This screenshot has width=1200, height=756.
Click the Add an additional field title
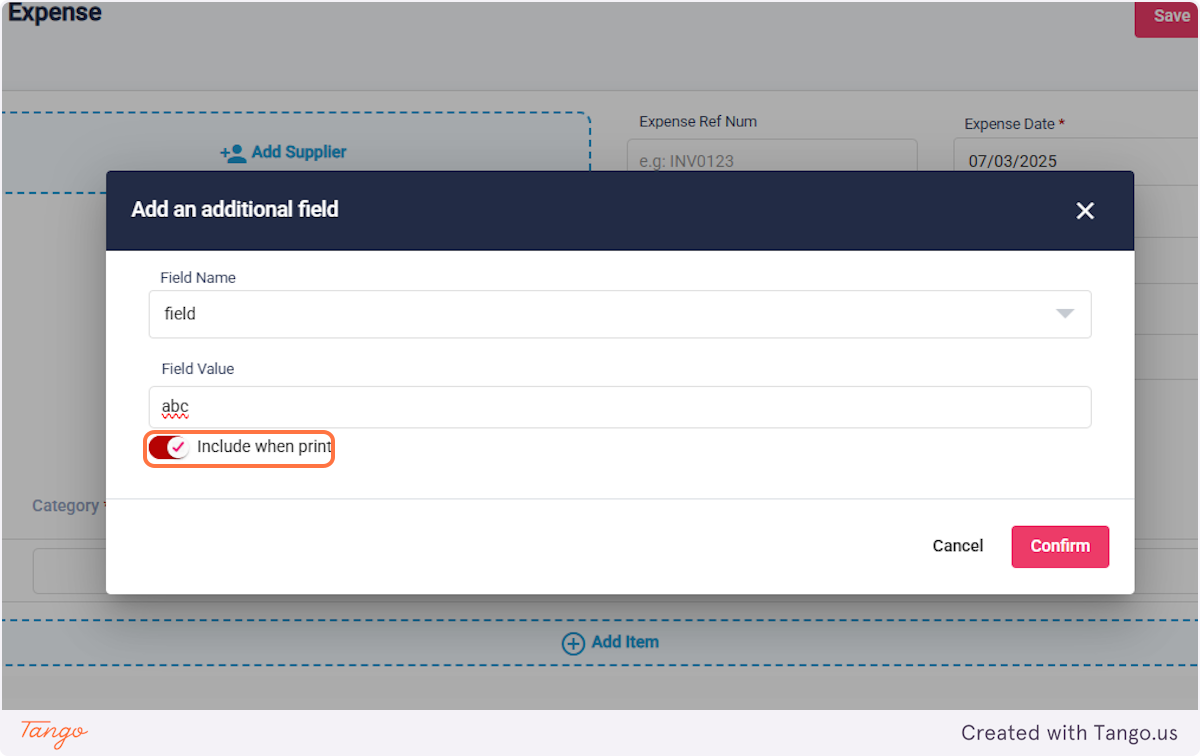point(235,210)
